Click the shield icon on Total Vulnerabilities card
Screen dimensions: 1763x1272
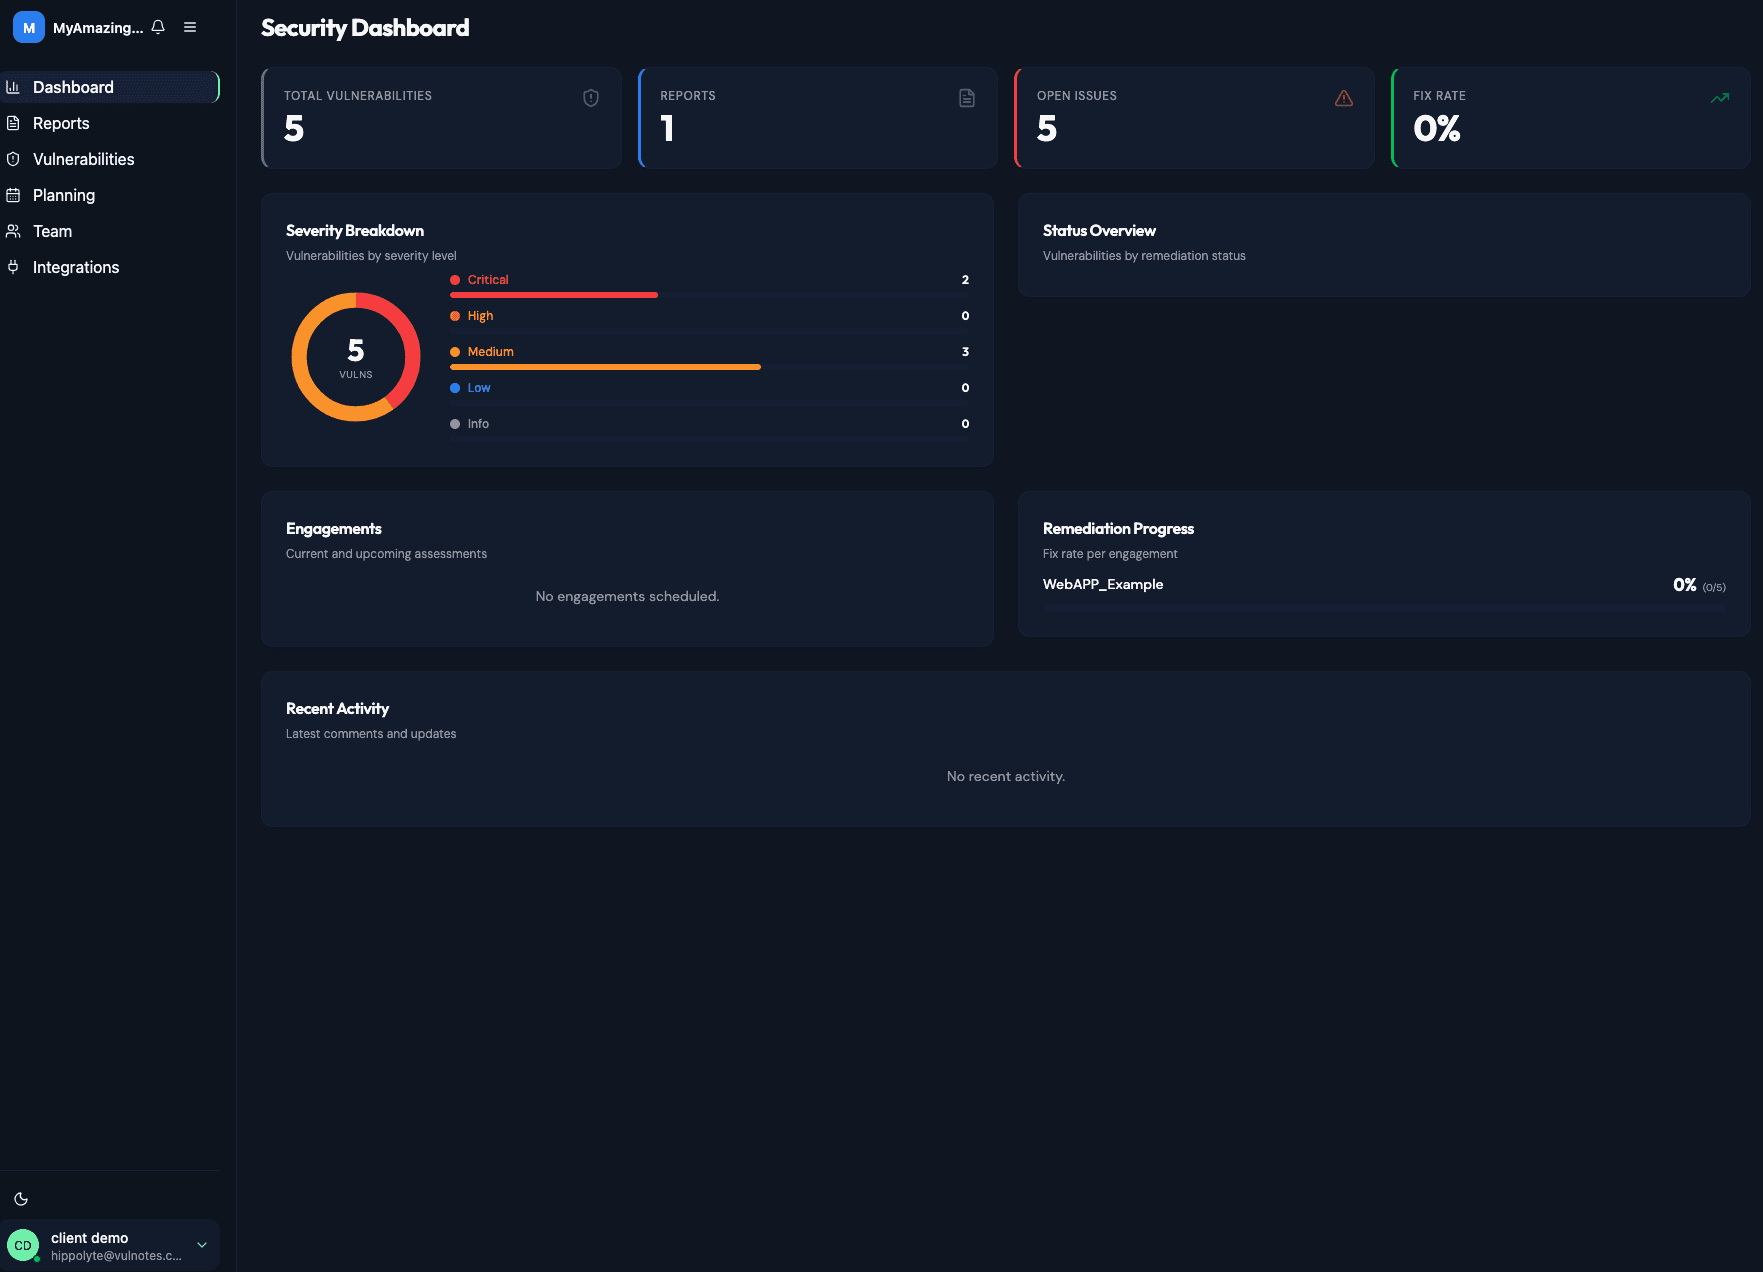(591, 98)
